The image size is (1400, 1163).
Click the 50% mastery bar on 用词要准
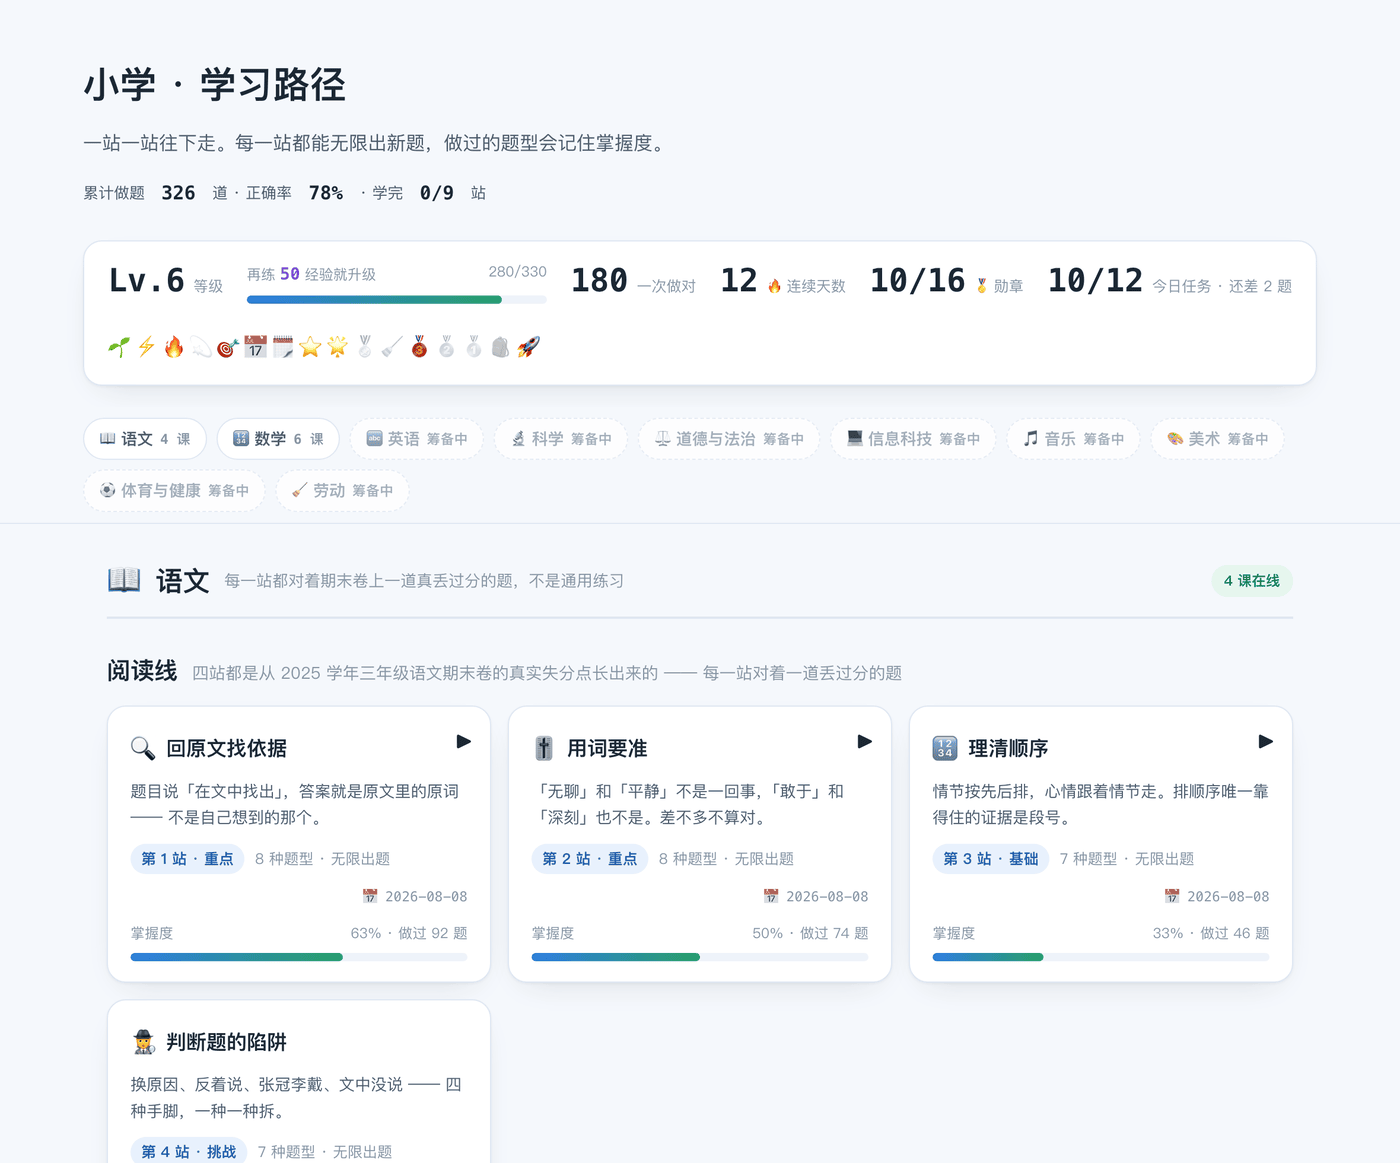(x=700, y=957)
